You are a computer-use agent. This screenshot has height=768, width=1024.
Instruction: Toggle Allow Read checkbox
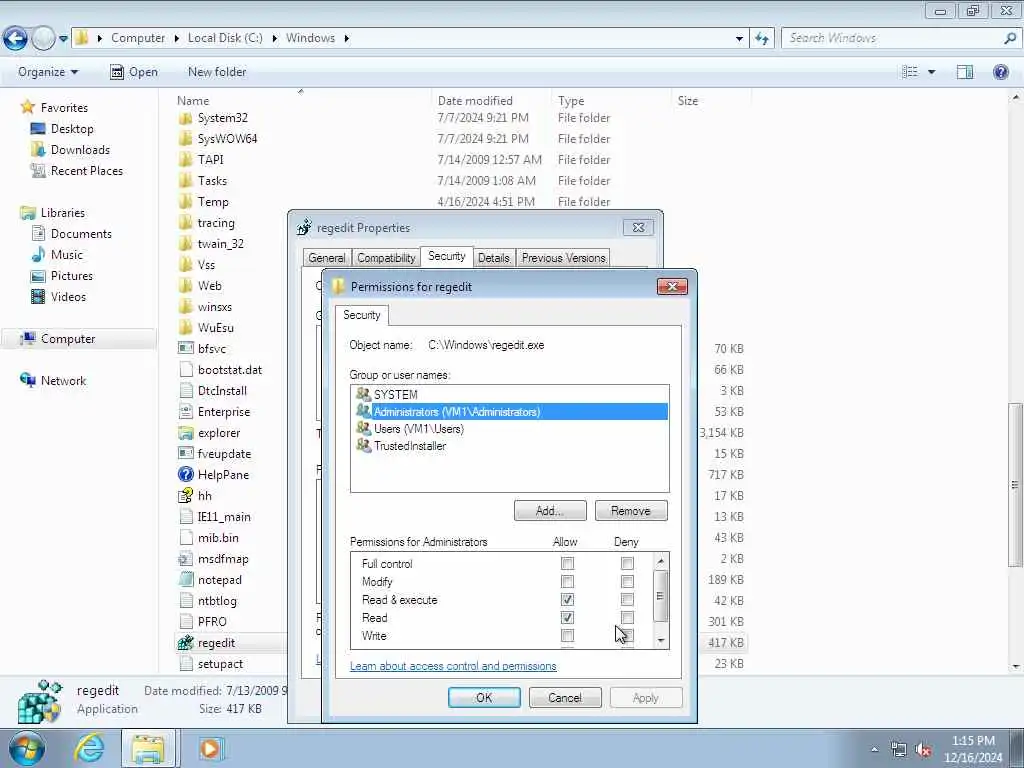coord(568,618)
